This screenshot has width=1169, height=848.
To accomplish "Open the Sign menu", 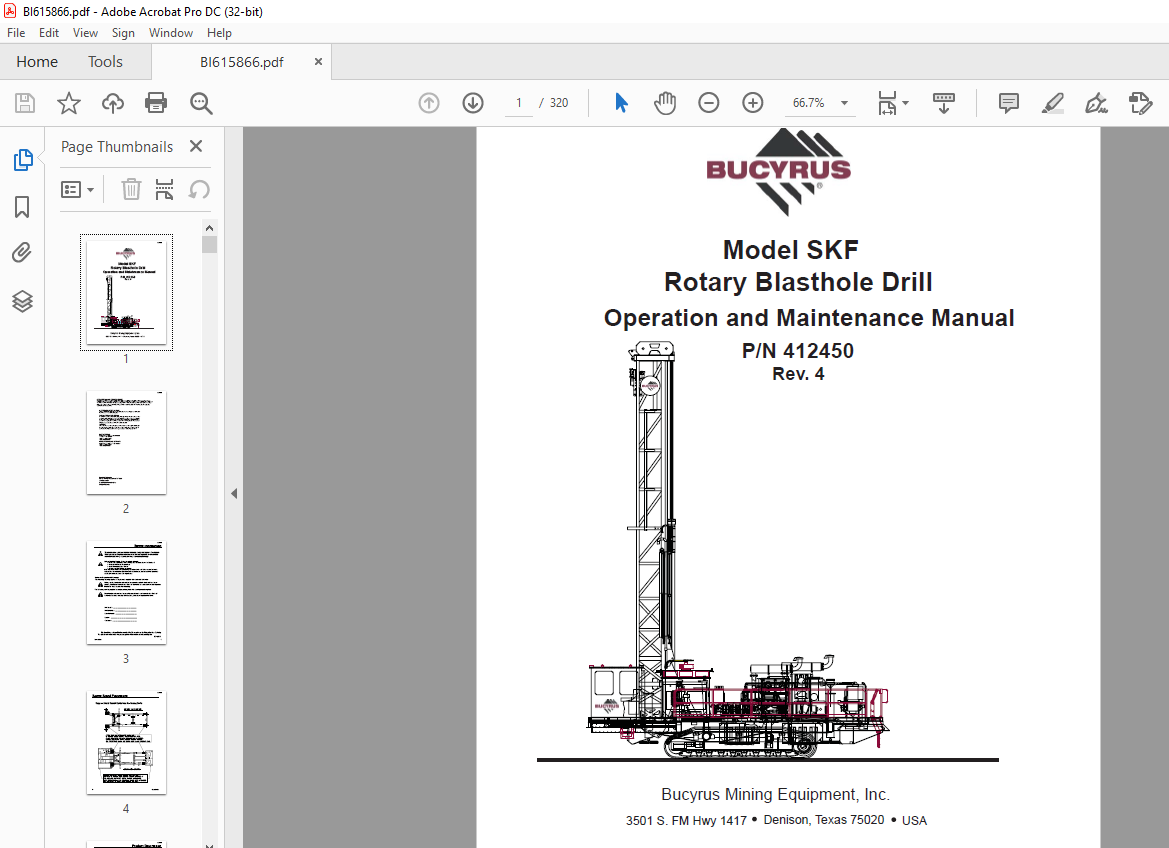I will (x=123, y=33).
